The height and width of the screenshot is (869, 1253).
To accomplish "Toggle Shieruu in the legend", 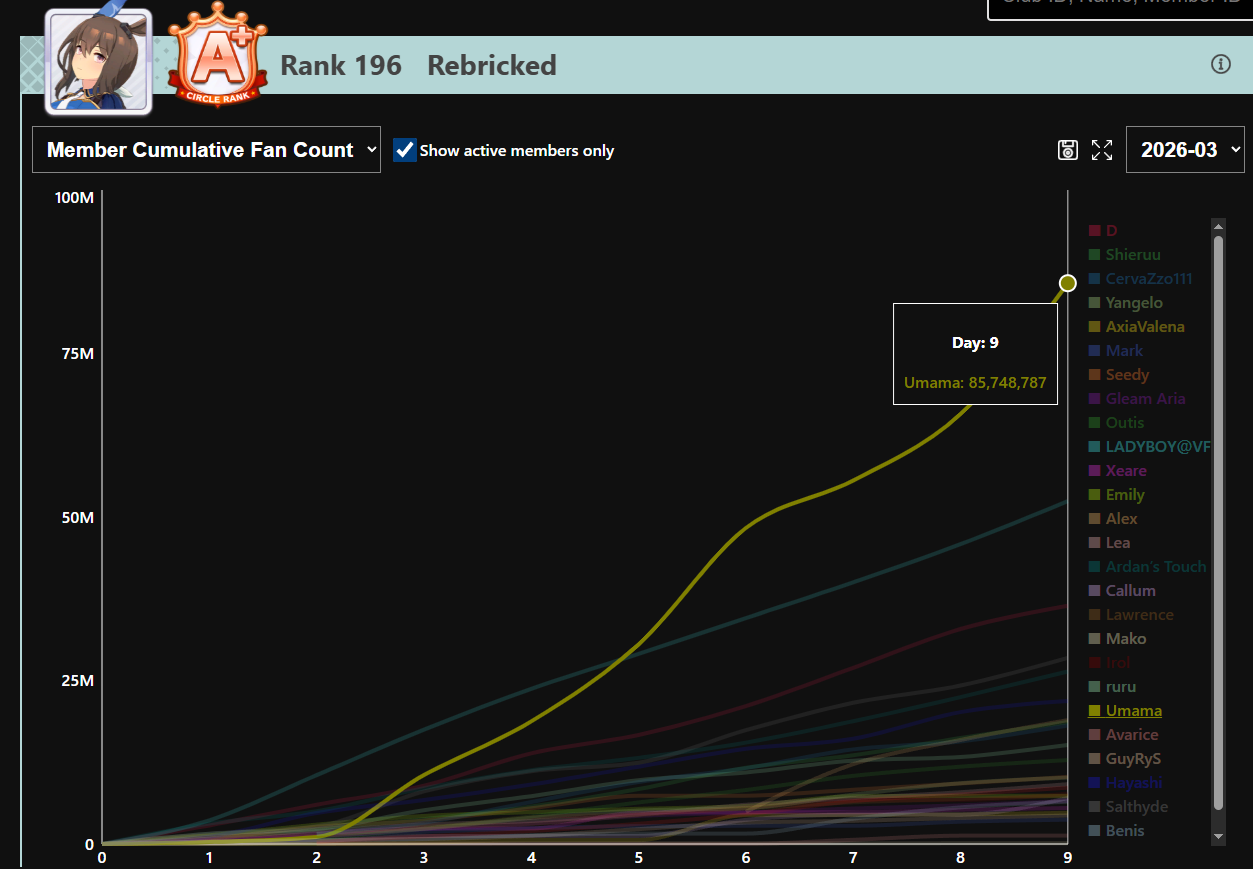I will tap(1125, 255).
